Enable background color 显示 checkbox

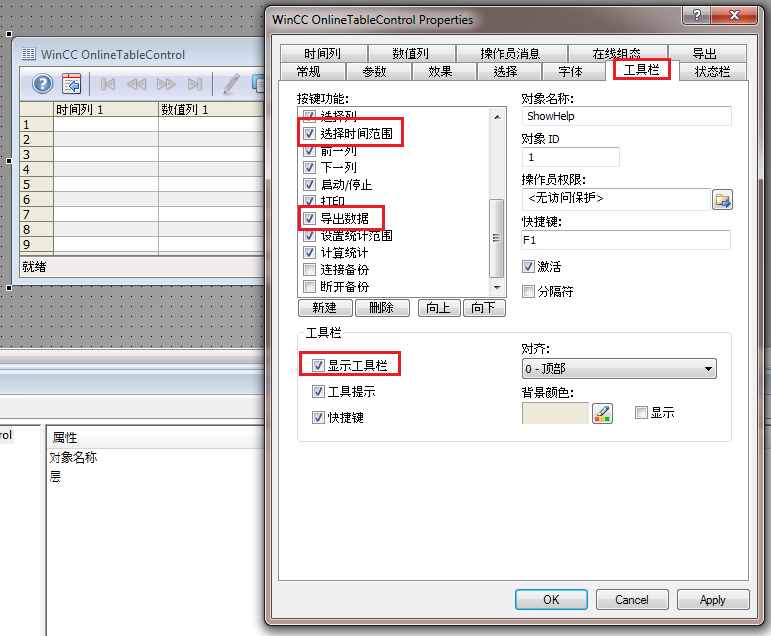click(641, 413)
